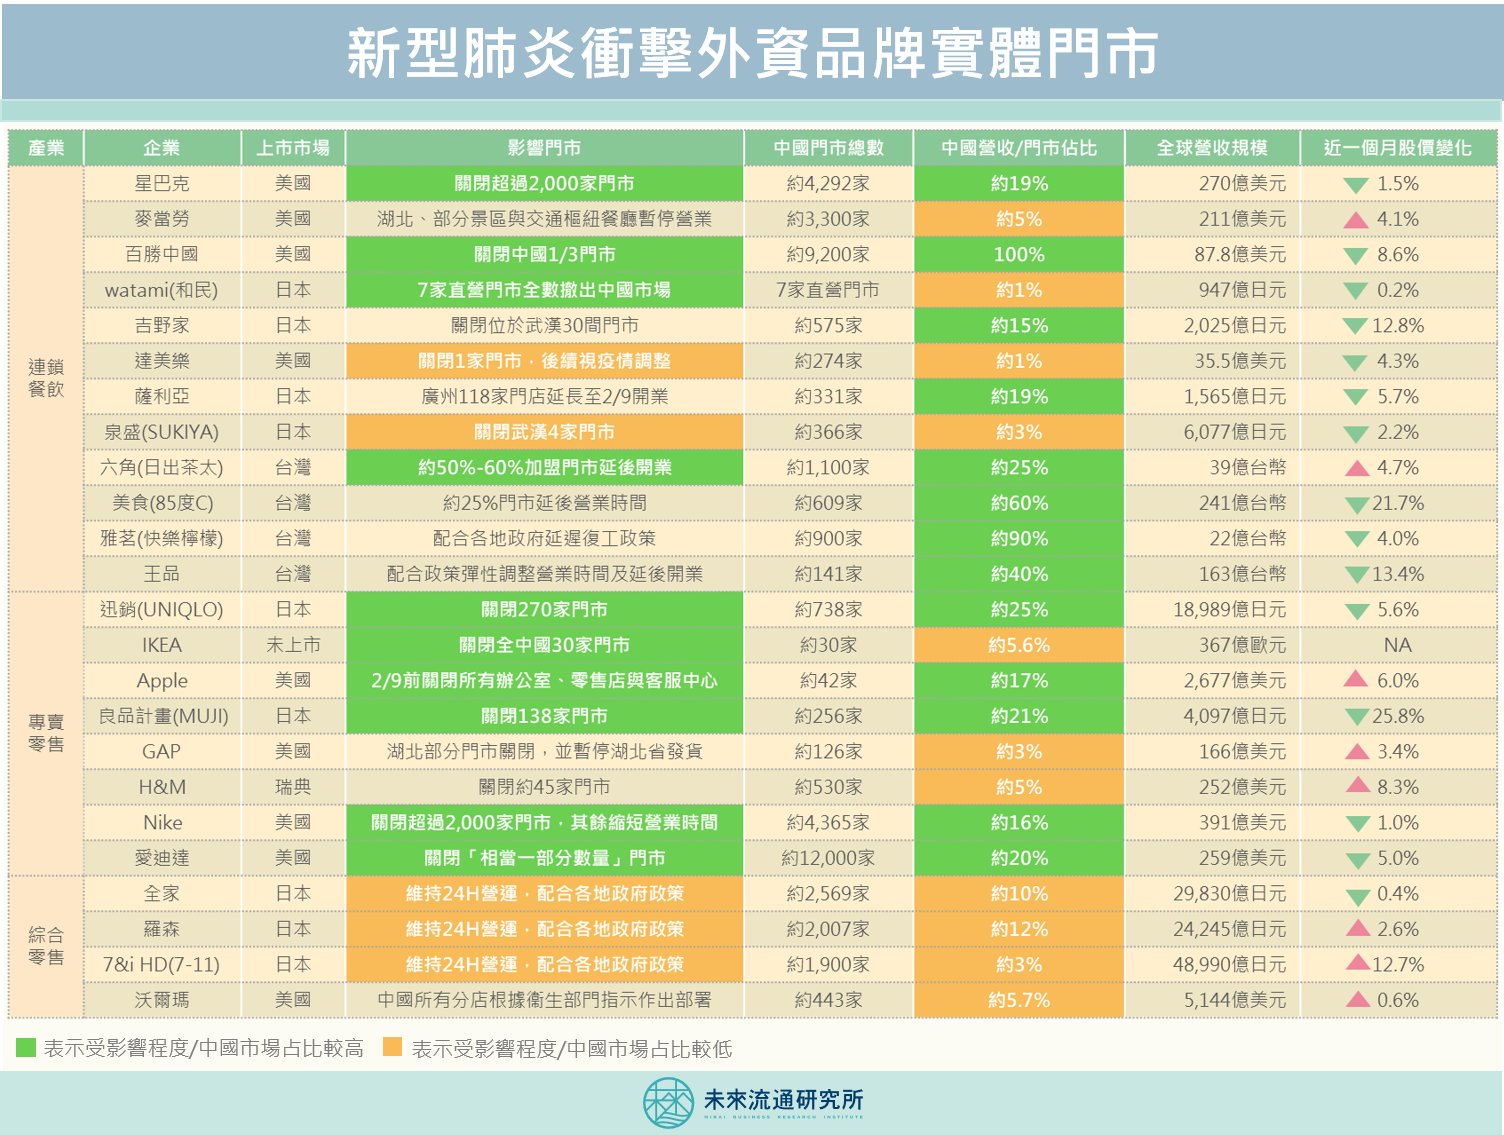The height and width of the screenshot is (1135, 1504).
Task: Click the 專賣零售 industry category cell
Action: 46,733
